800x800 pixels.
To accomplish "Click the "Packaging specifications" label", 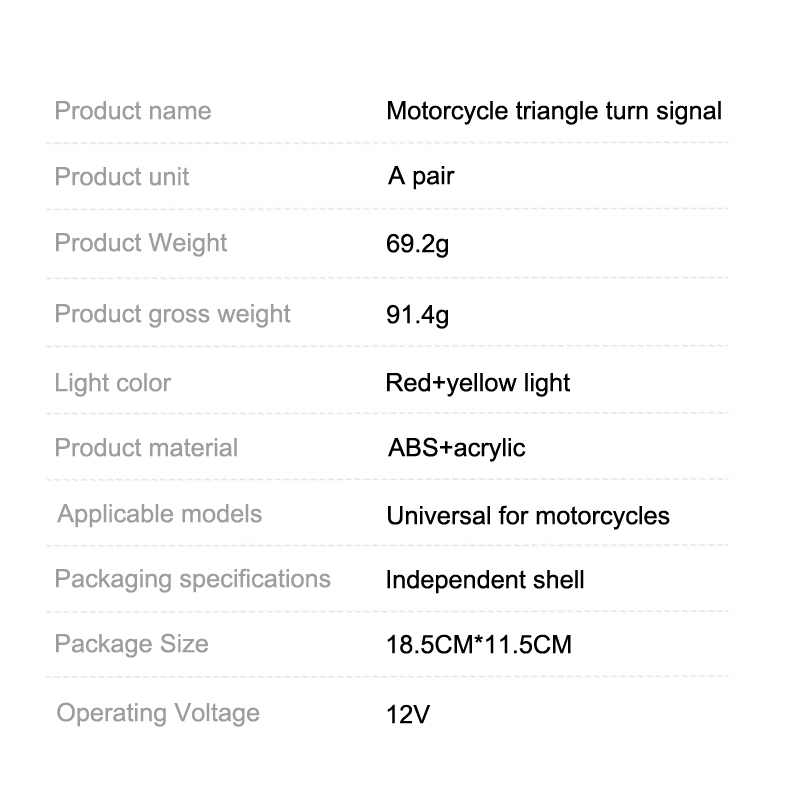I will [x=193, y=579].
